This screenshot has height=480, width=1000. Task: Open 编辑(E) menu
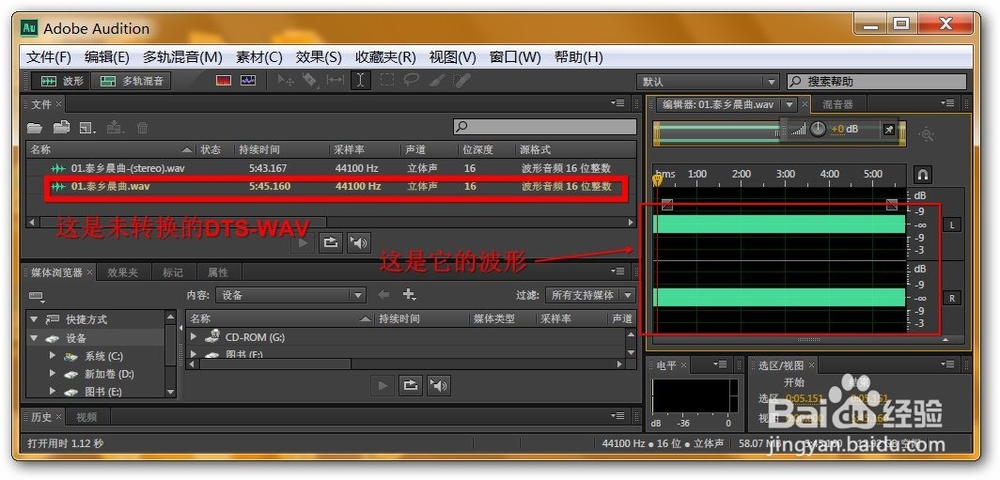tap(107, 57)
